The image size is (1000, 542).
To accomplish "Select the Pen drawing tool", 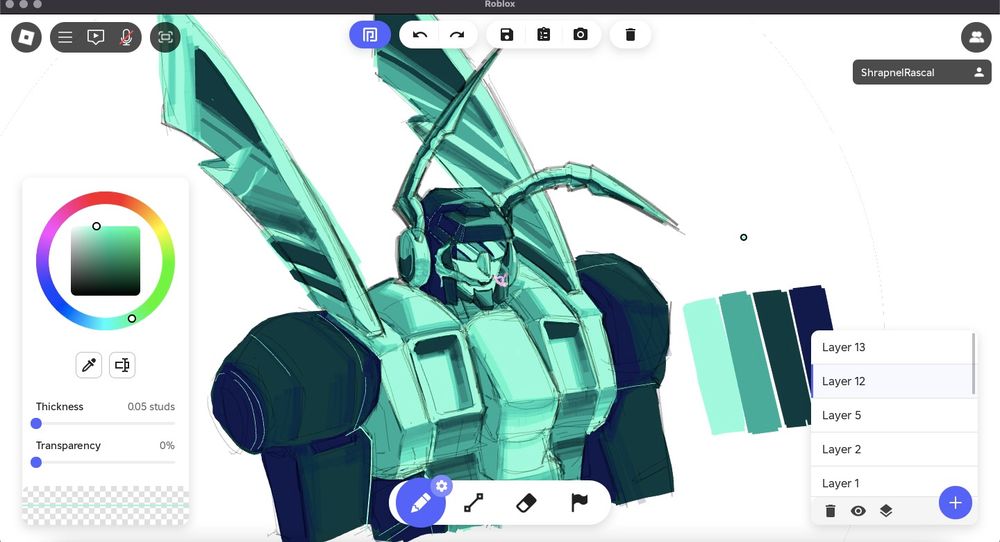I will (420, 502).
